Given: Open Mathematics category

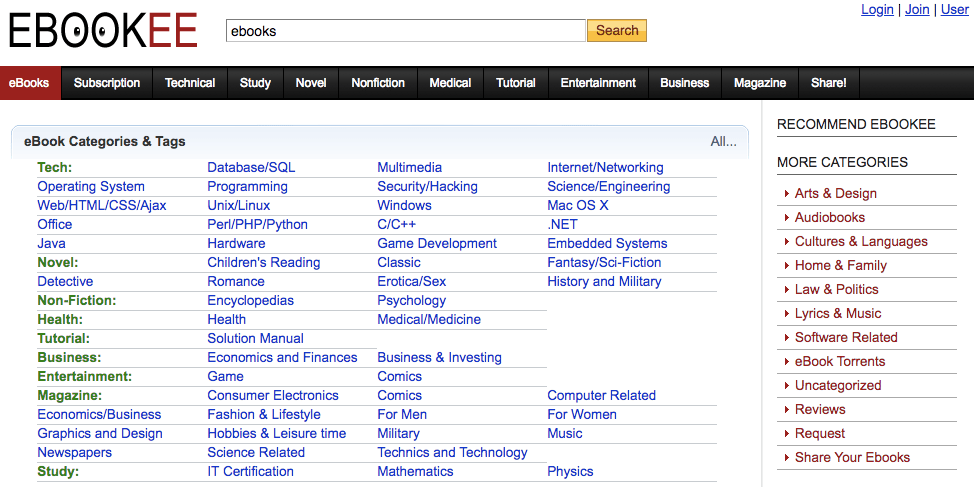Looking at the screenshot, I should pos(415,472).
